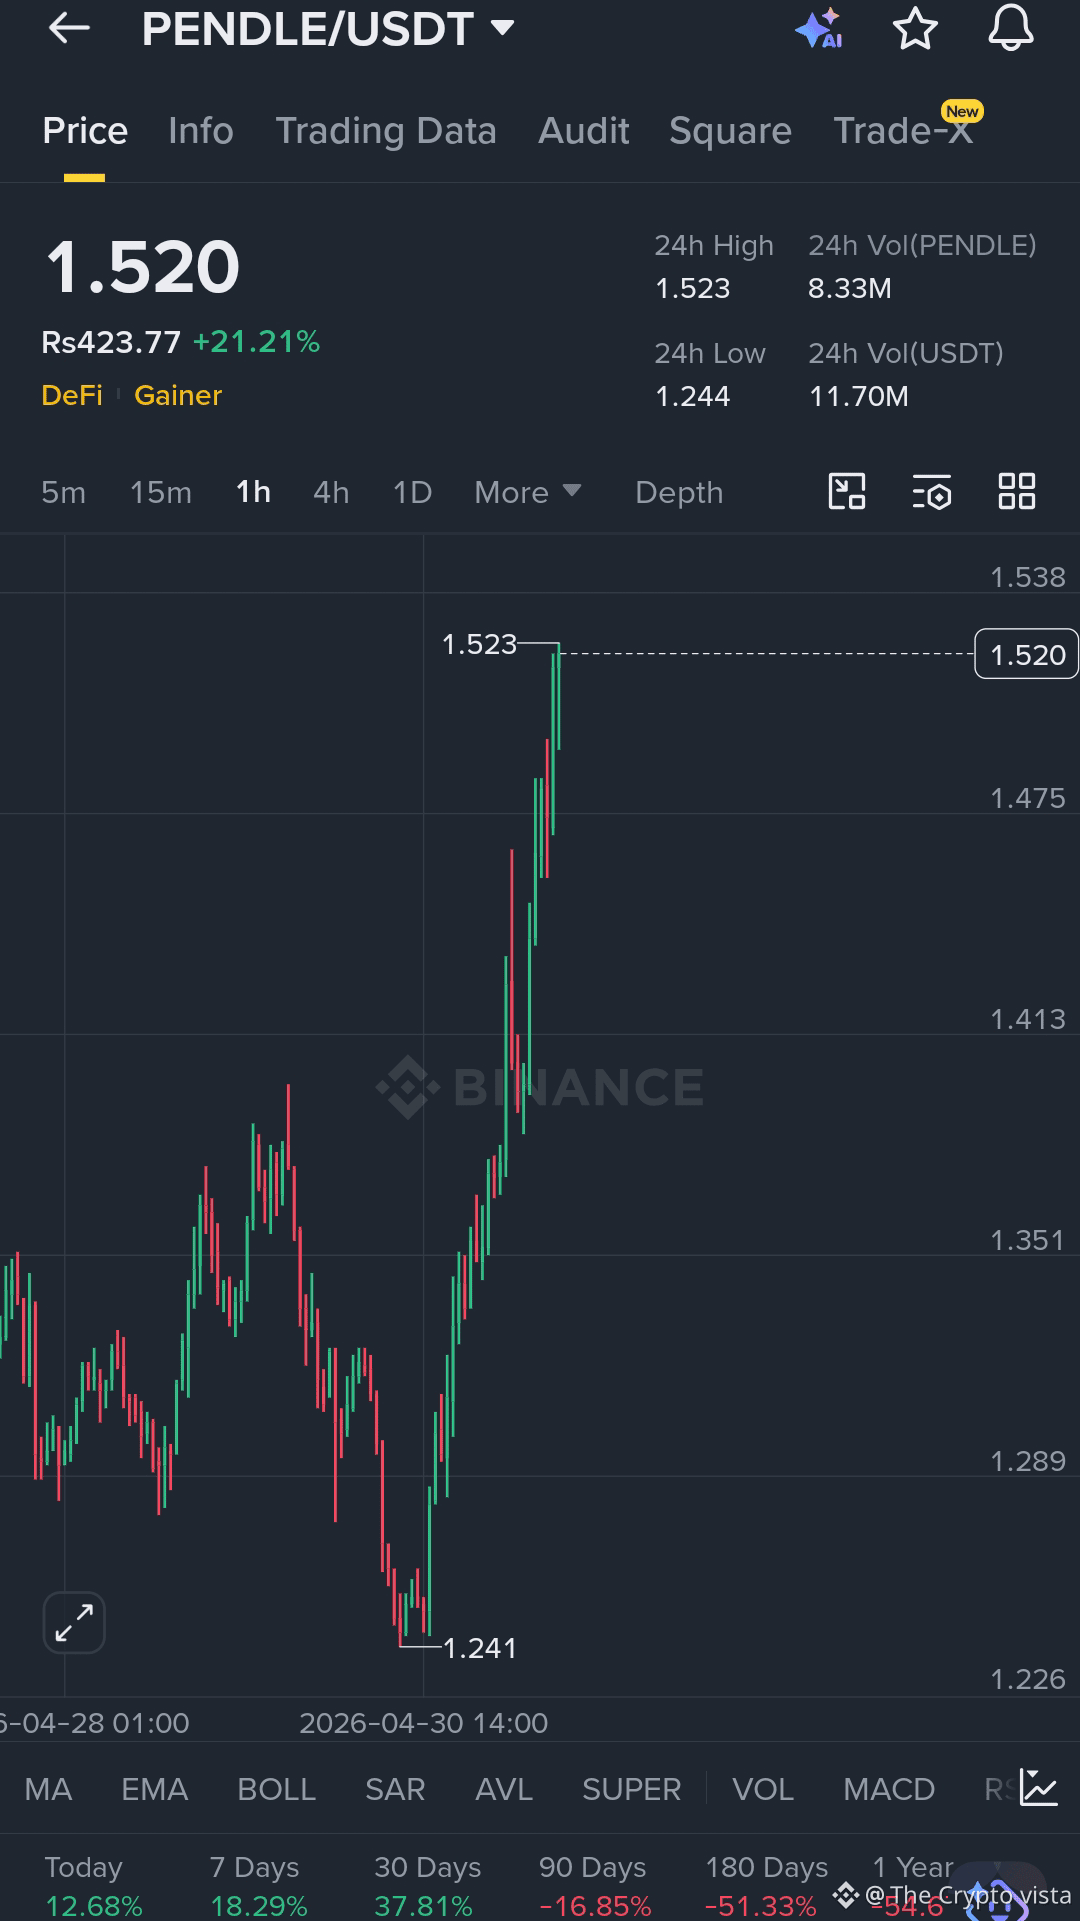Open the indicator chart icon at bottom right
Image resolution: width=1080 pixels, height=1921 pixels.
click(x=1039, y=1788)
